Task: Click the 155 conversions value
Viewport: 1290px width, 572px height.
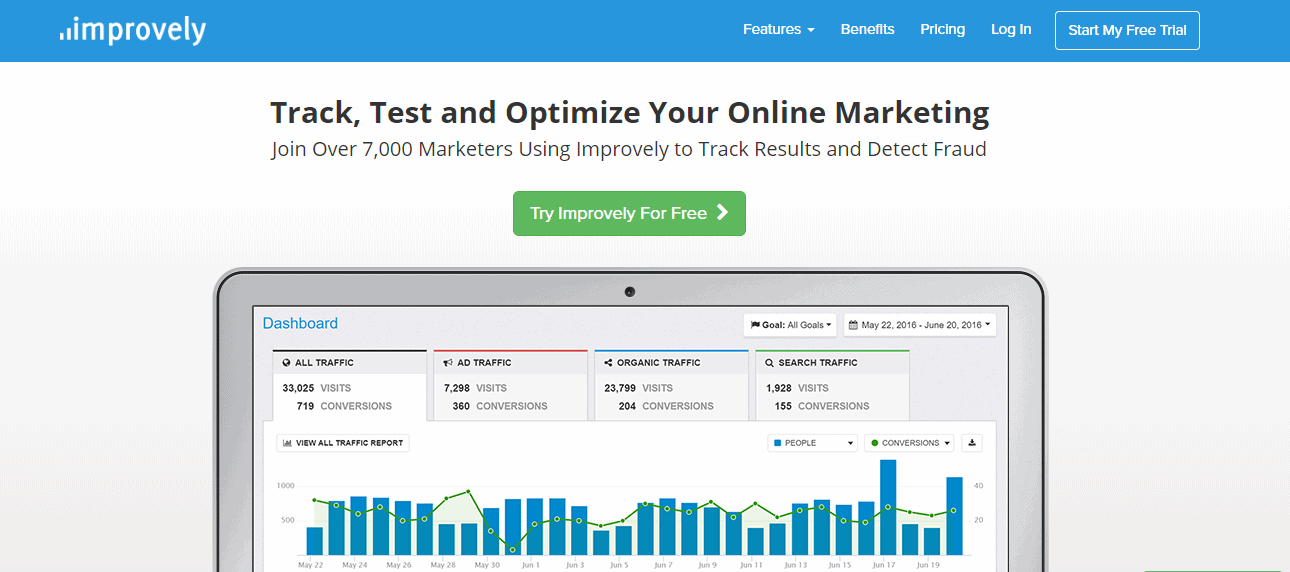Action: coord(783,406)
